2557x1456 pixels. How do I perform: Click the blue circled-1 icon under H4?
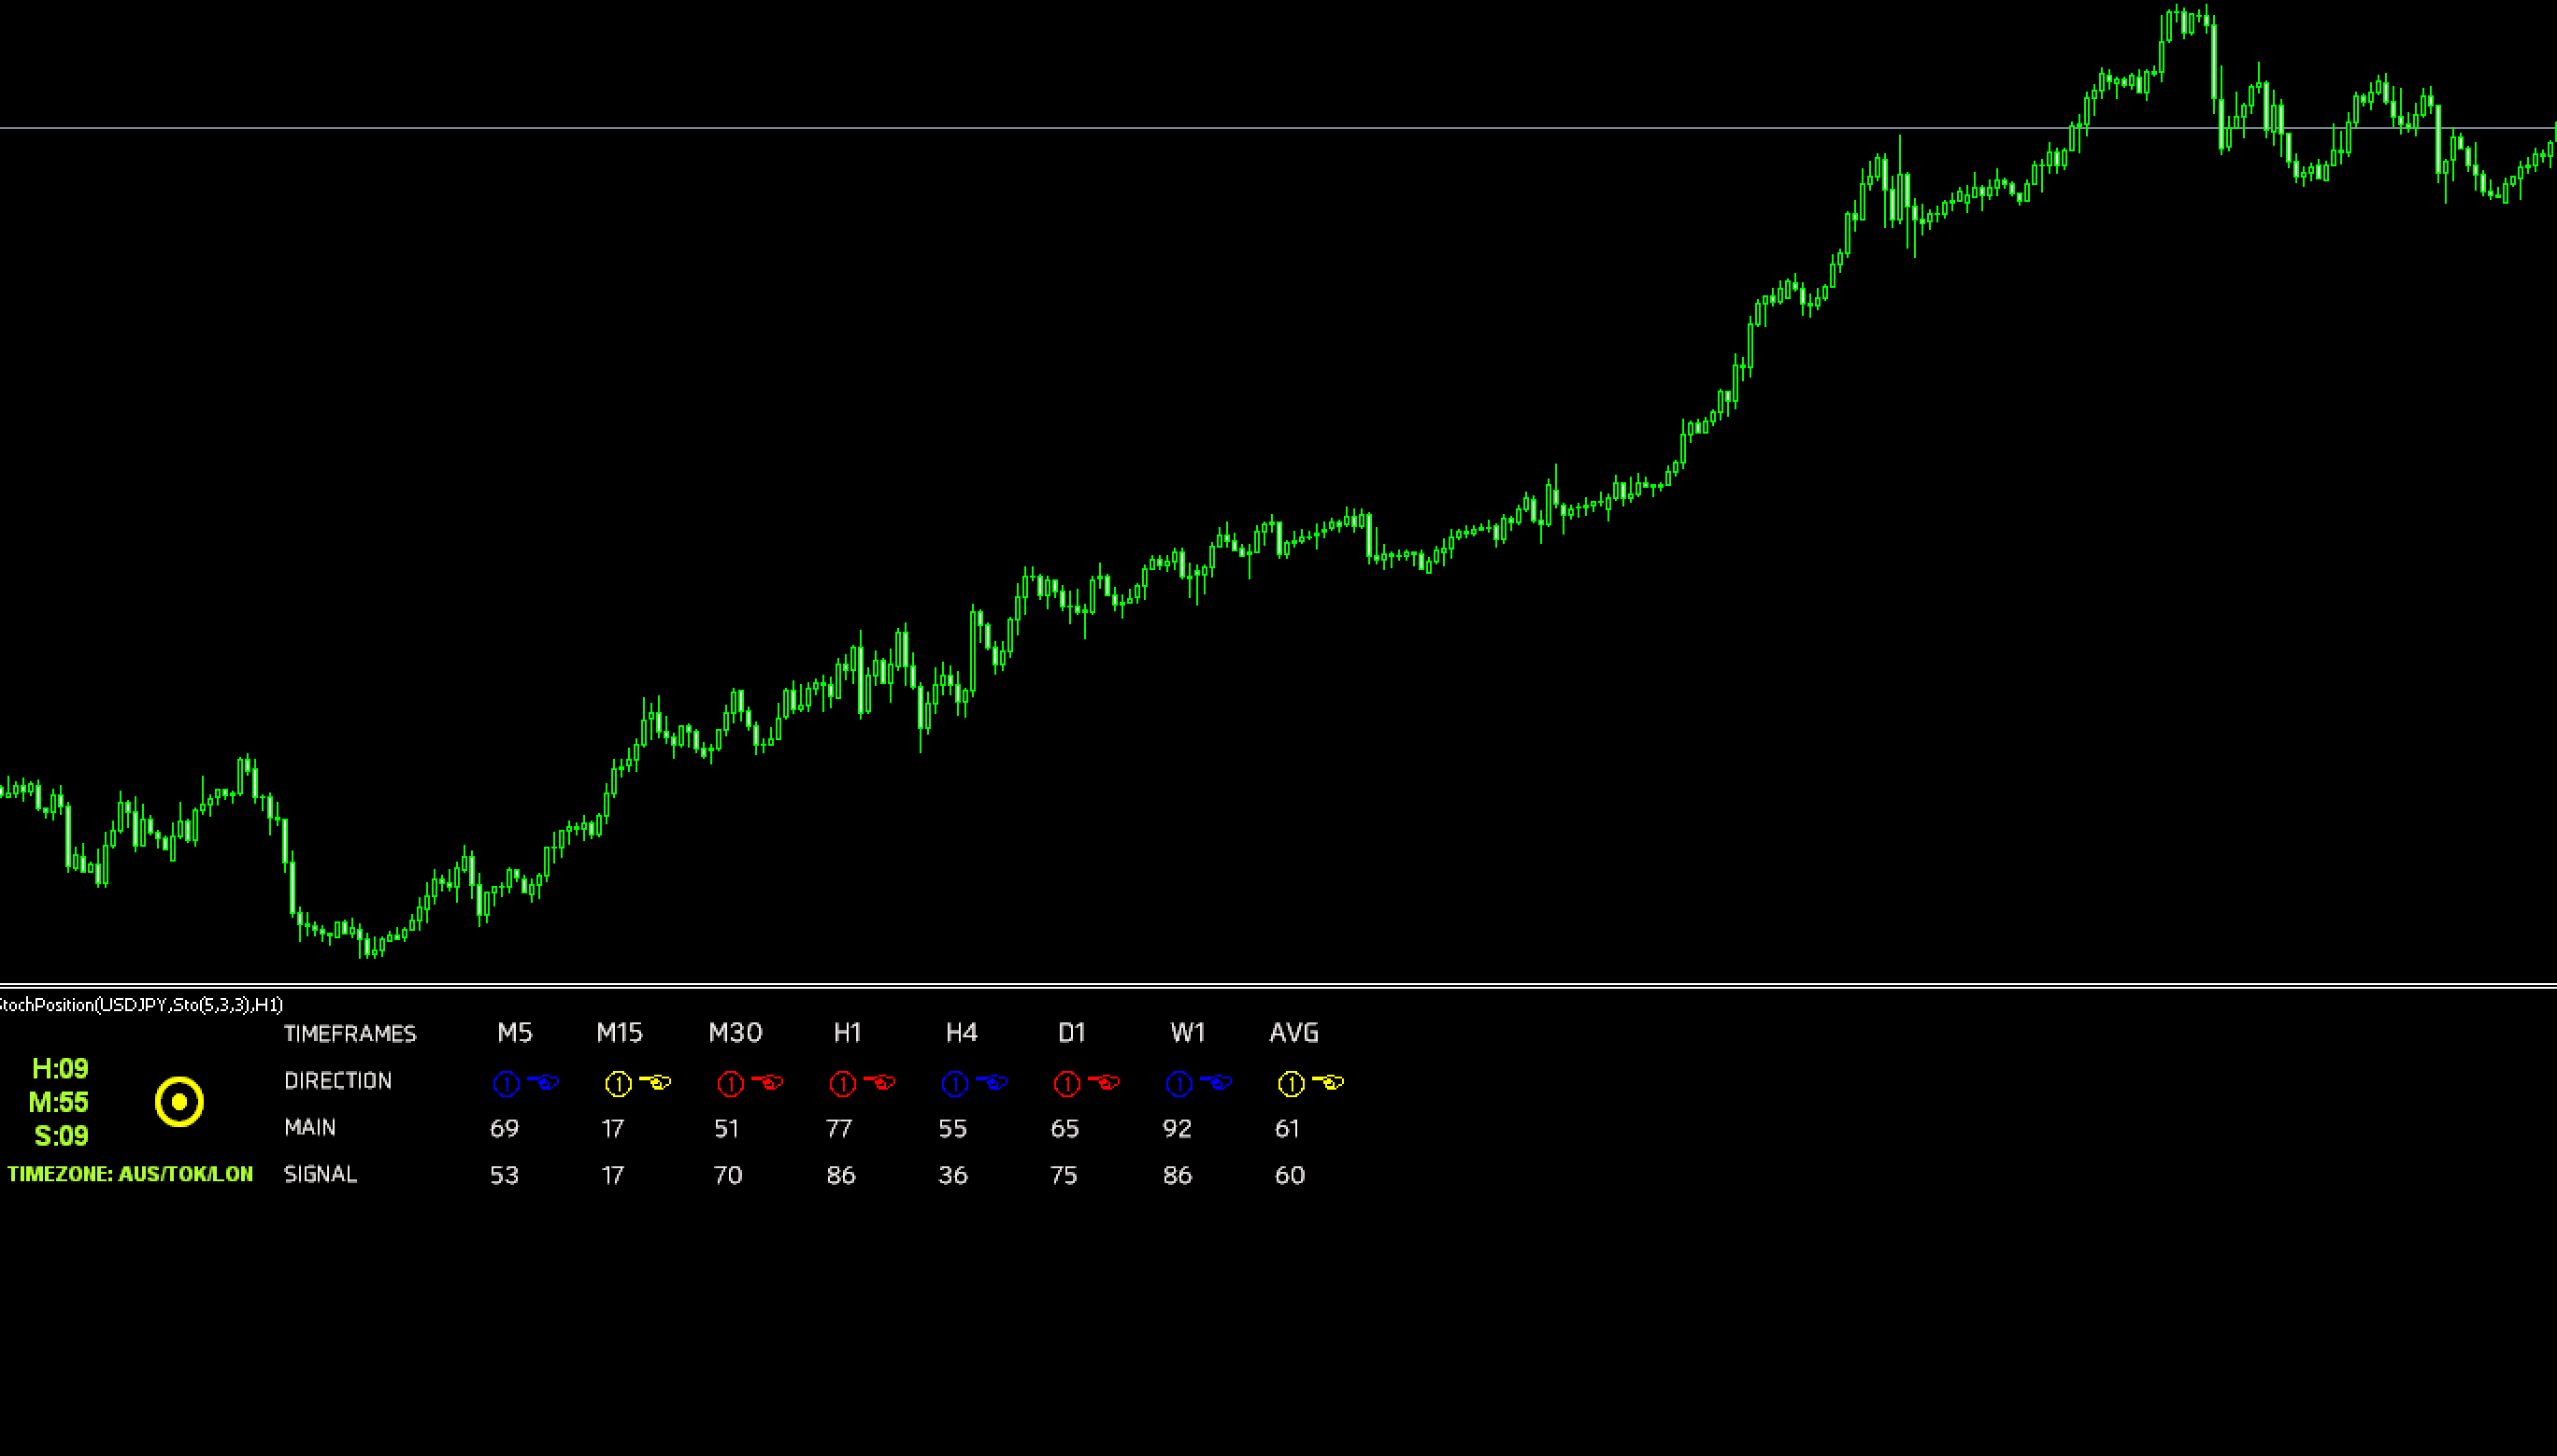click(955, 1084)
